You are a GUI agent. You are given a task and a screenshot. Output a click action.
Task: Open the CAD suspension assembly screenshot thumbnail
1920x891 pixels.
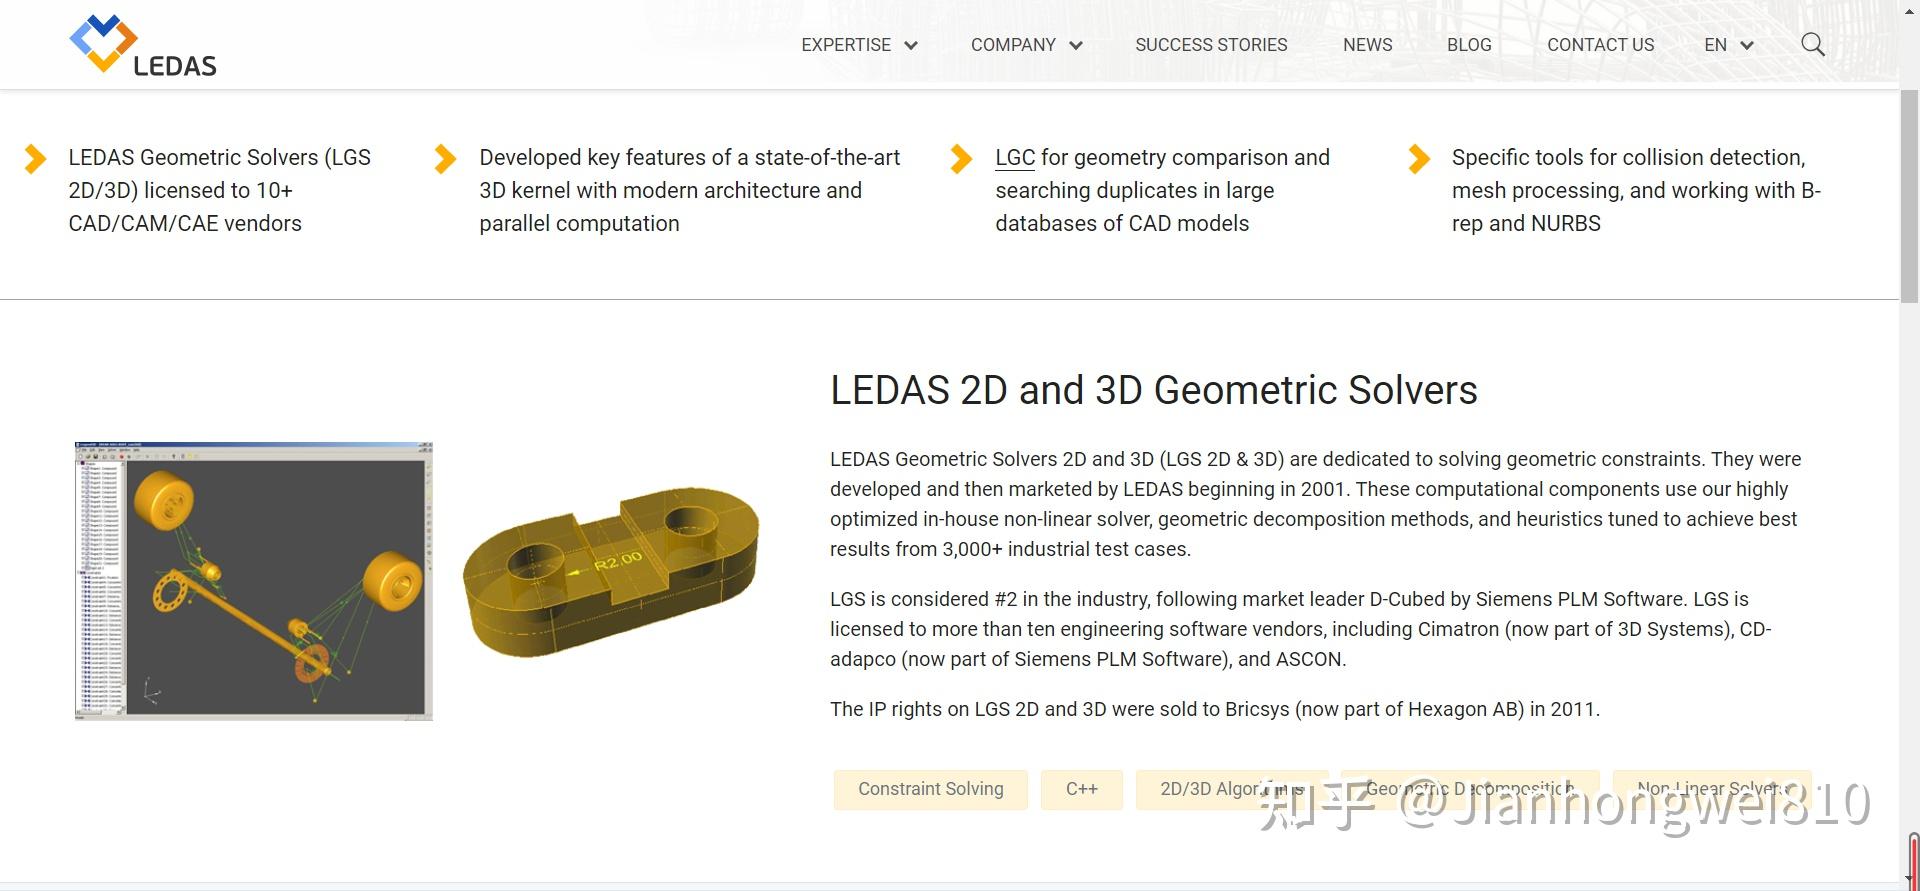pos(254,581)
